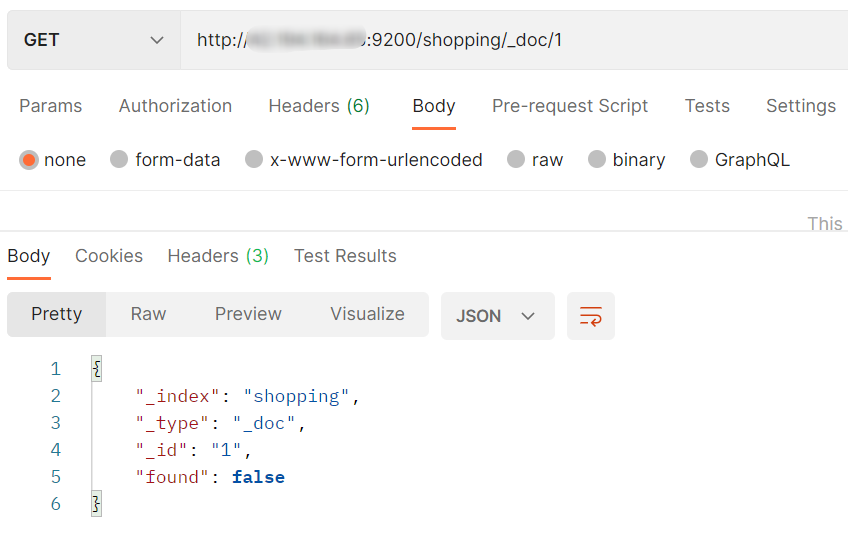Select the none body type radio
Screen dimensions: 848x553
click(29, 160)
